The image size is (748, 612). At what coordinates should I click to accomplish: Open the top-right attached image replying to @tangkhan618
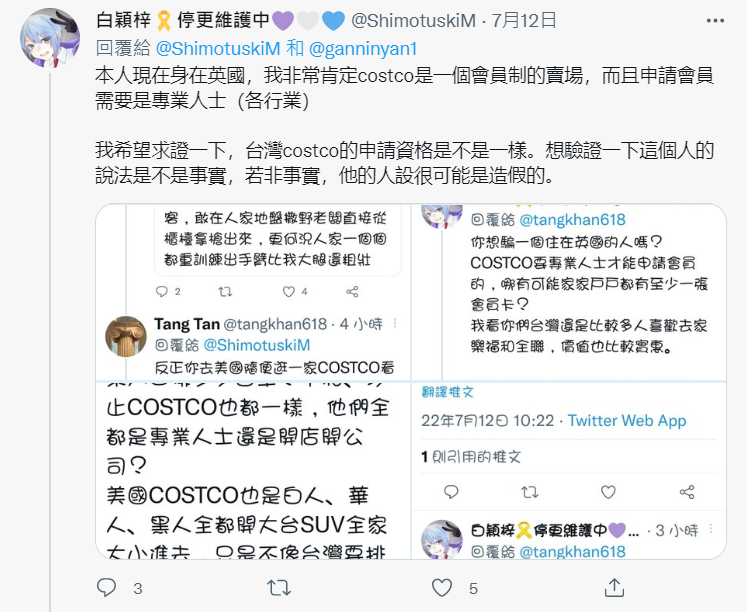point(569,292)
